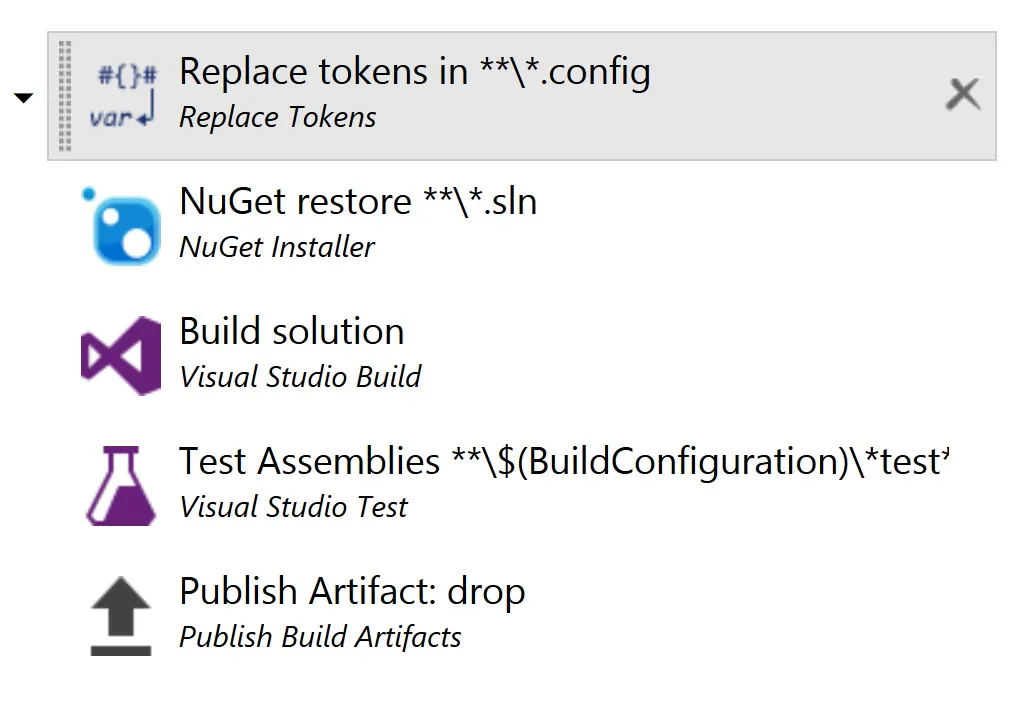Viewport: 1016px width, 710px height.
Task: Click the "Publish Build Artifacts" italic subtitle
Action: [x=320, y=637]
